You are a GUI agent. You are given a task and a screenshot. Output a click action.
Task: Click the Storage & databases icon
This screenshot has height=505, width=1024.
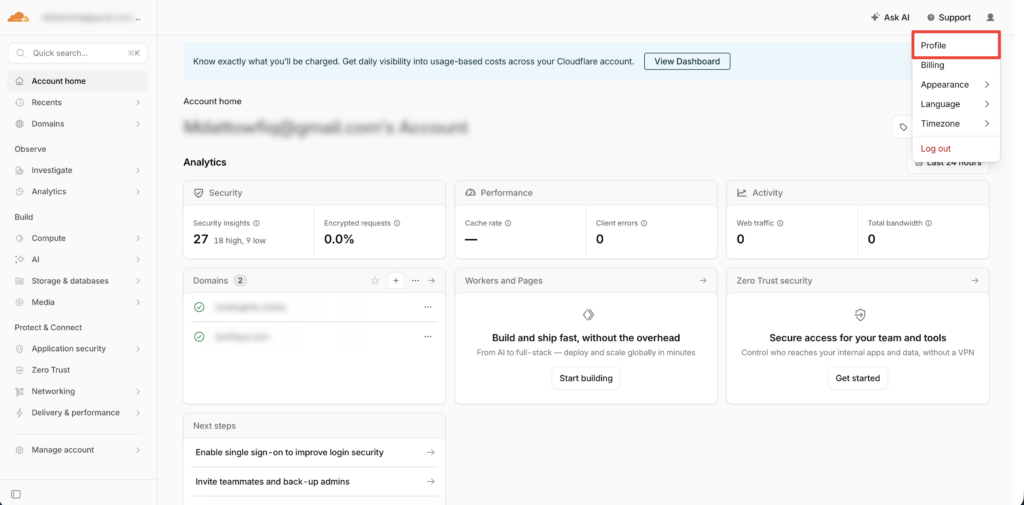[20, 281]
